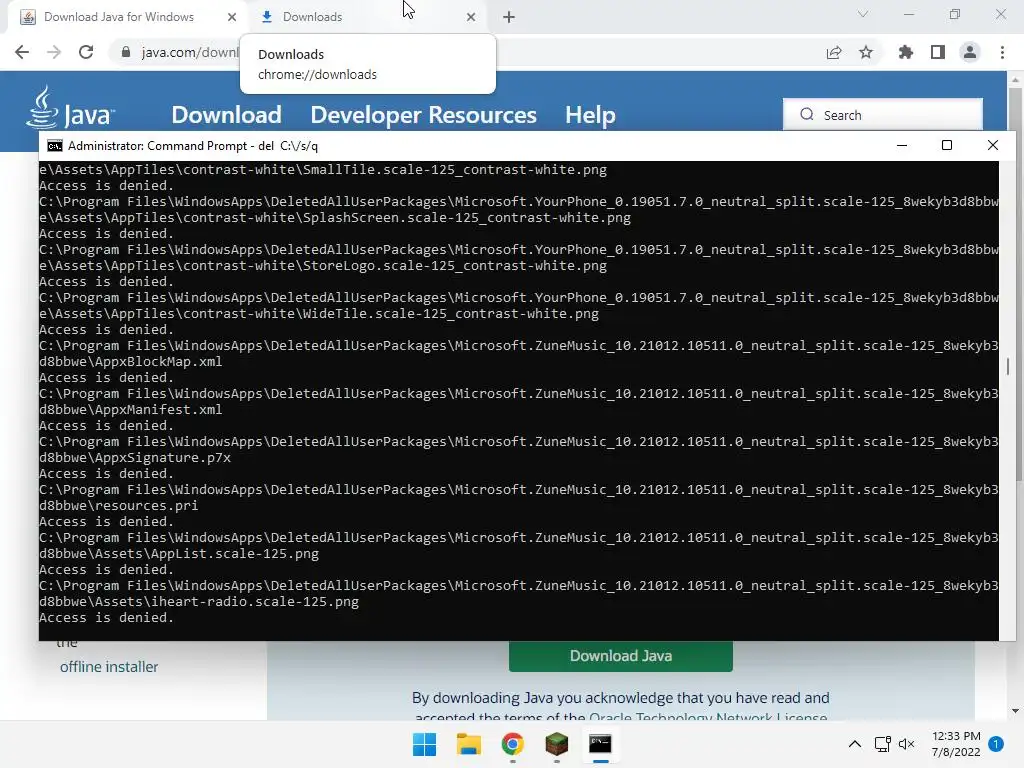Click the iheart-radio.scale-125.png console line

pyautogui.click(x=199, y=601)
